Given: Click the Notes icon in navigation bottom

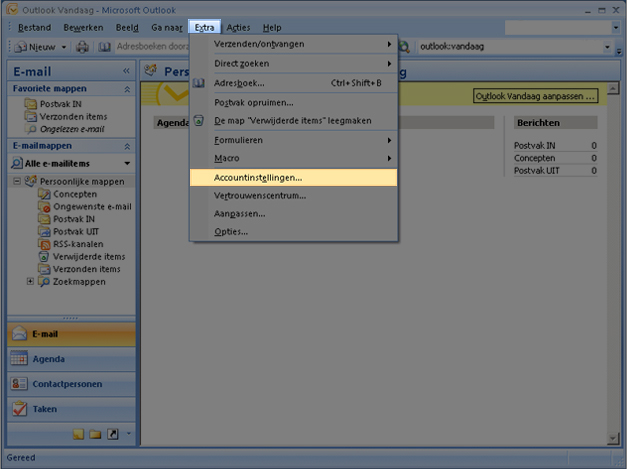Looking at the screenshot, I should (x=78, y=434).
